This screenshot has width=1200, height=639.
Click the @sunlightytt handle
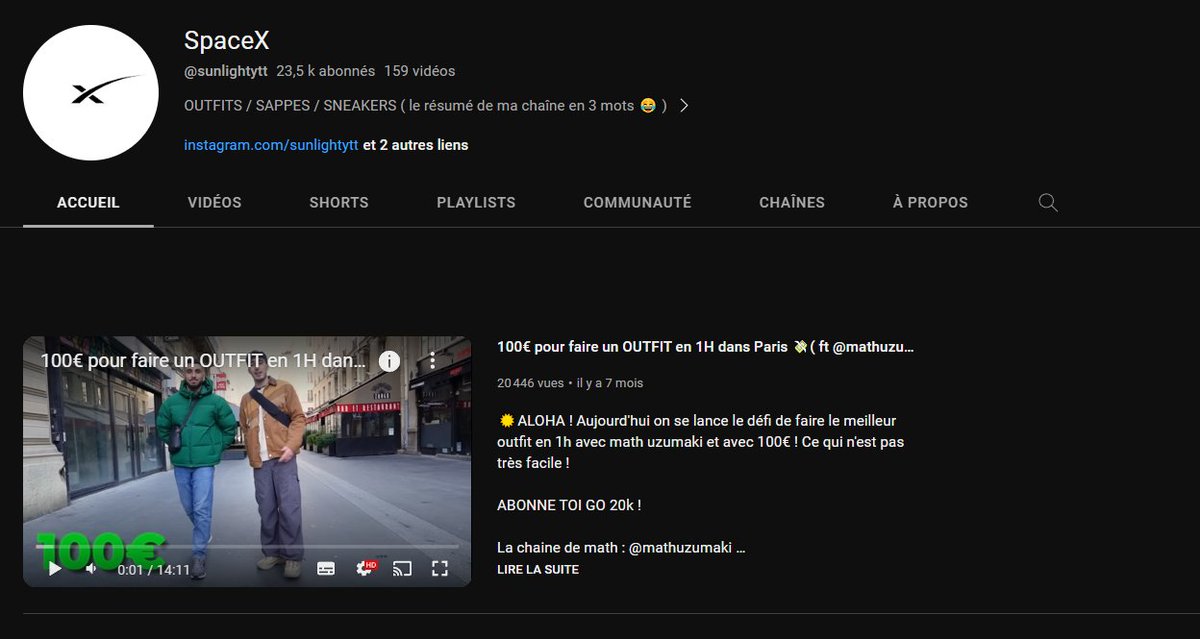(x=226, y=71)
